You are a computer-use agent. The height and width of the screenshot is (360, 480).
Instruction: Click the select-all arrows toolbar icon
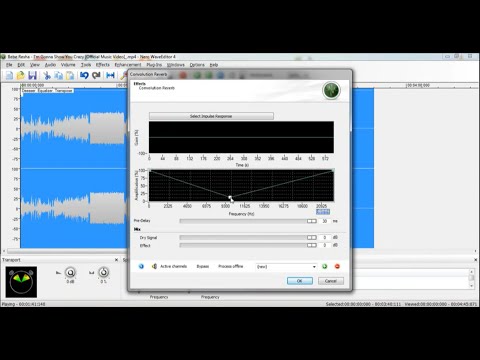pyautogui.click(x=110, y=76)
